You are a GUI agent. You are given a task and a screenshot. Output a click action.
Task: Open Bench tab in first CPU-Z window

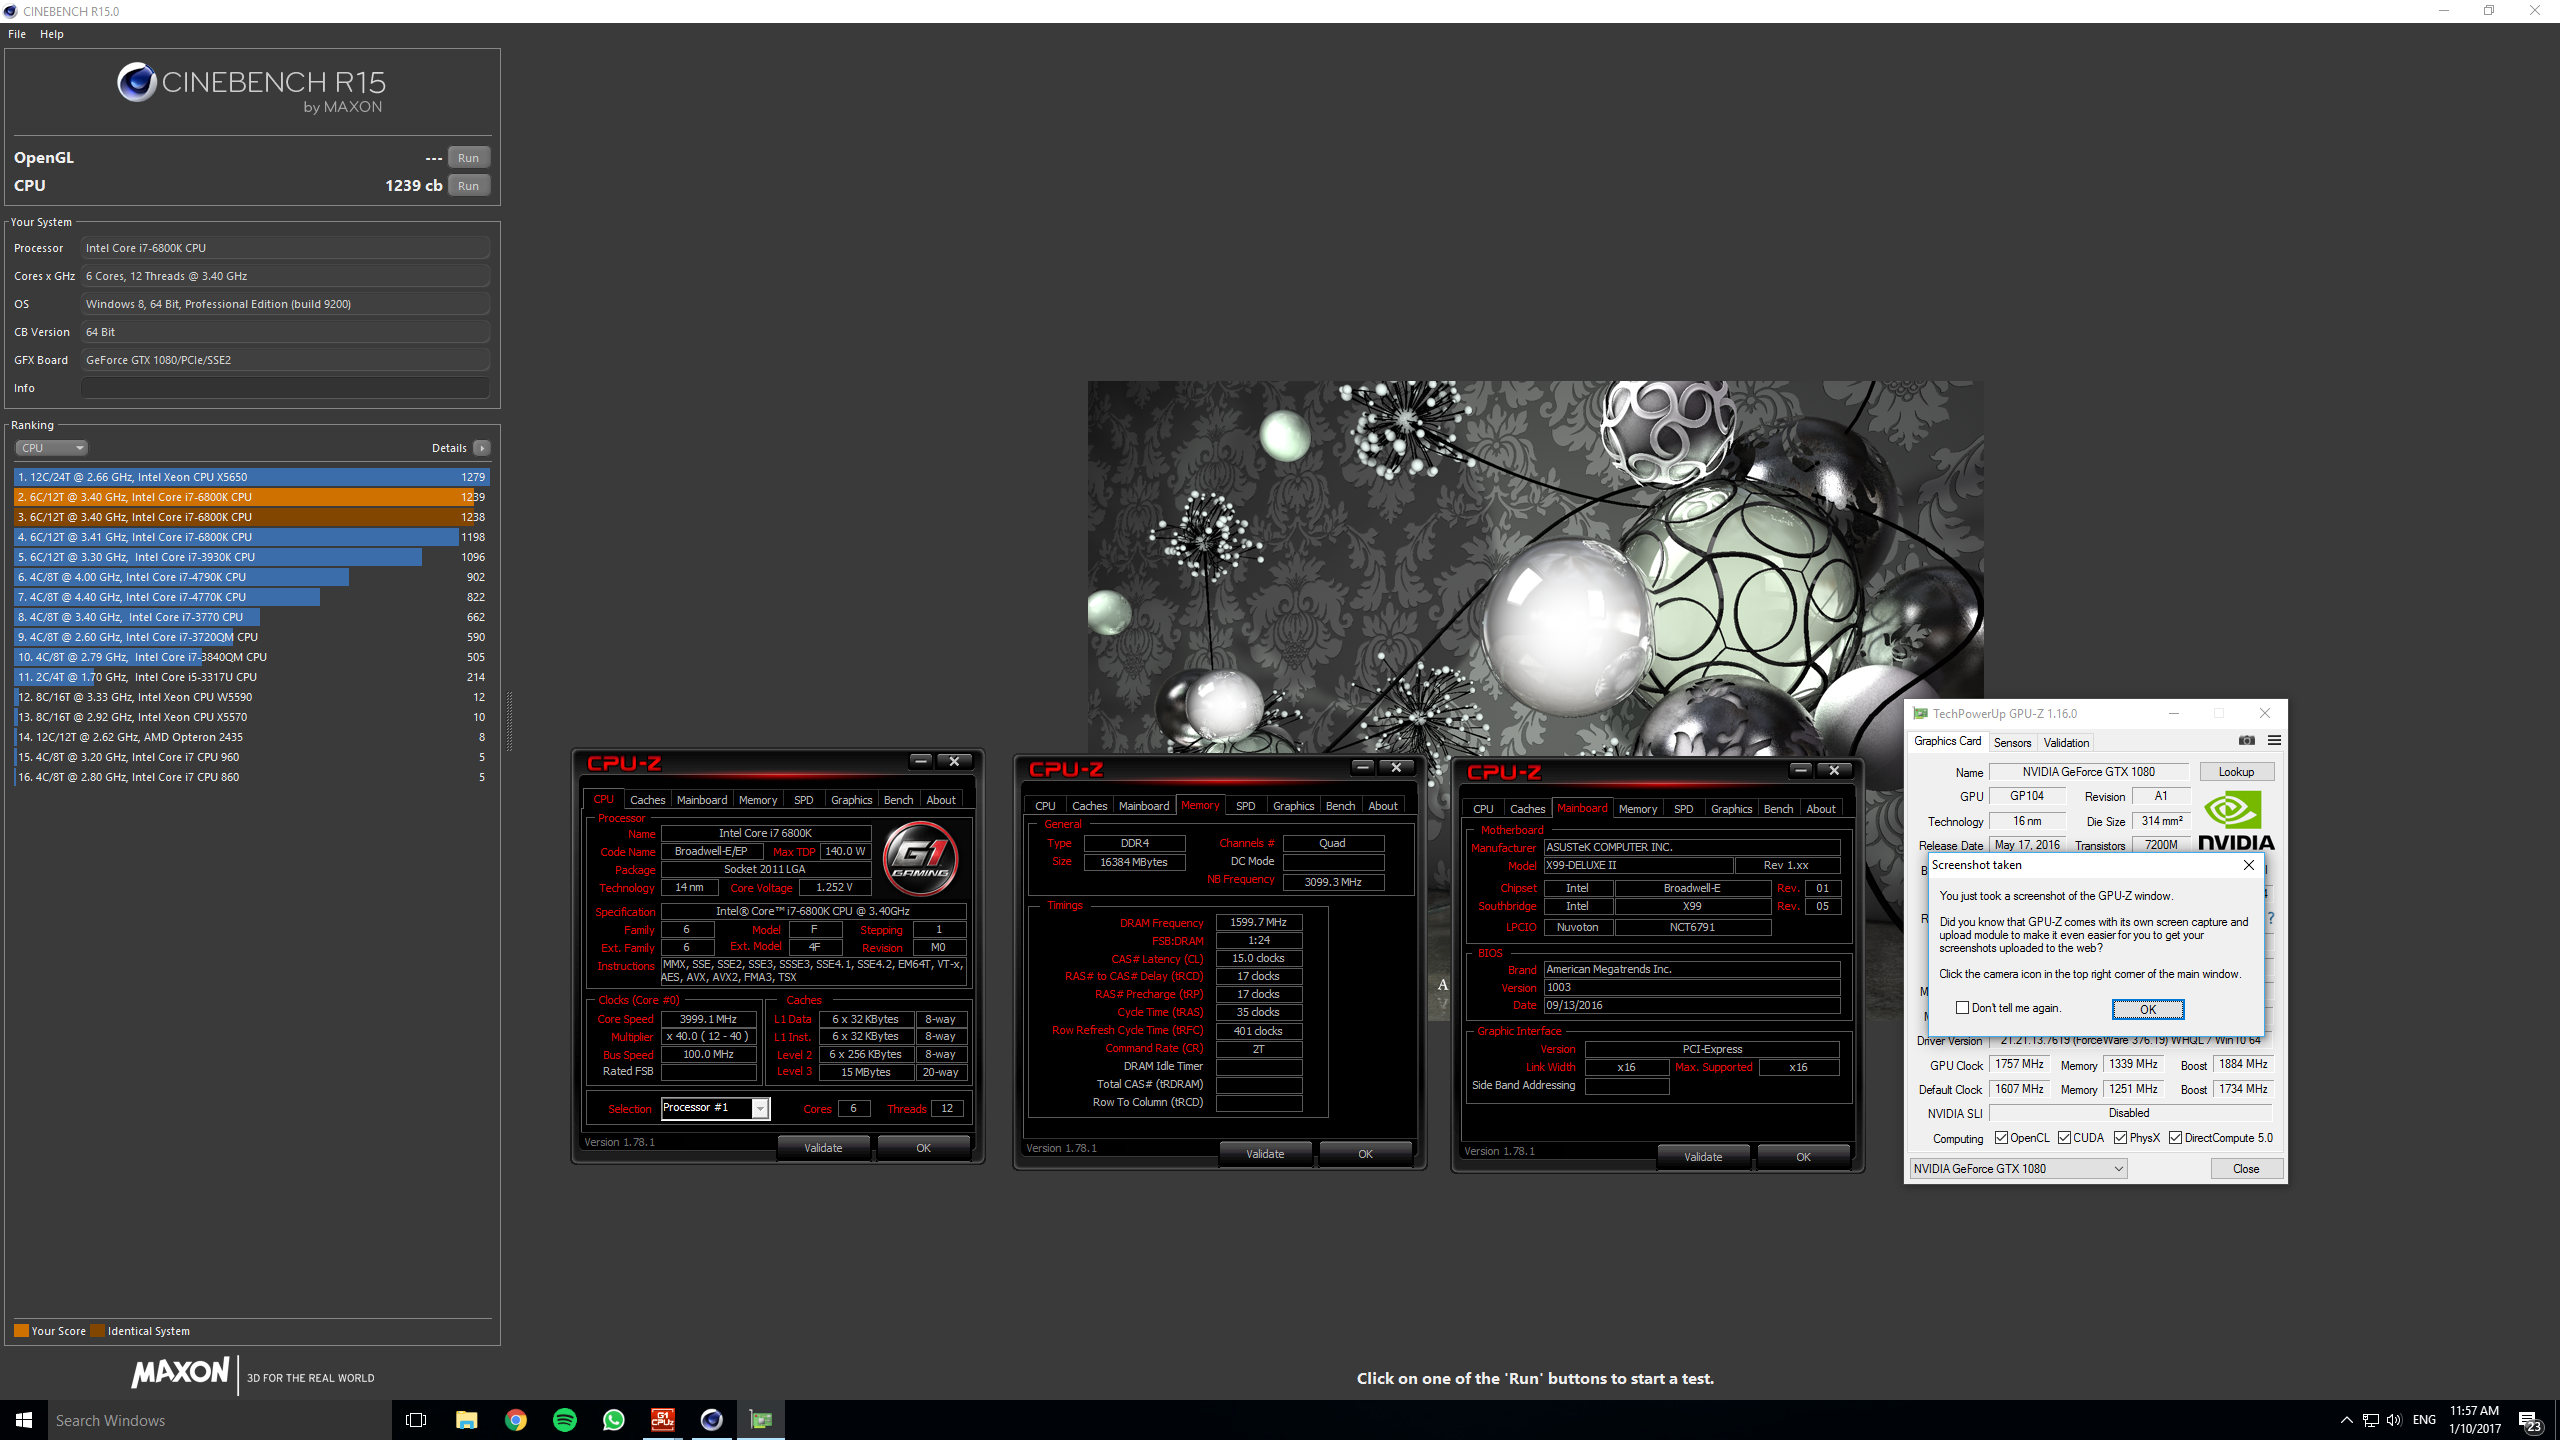click(x=898, y=800)
